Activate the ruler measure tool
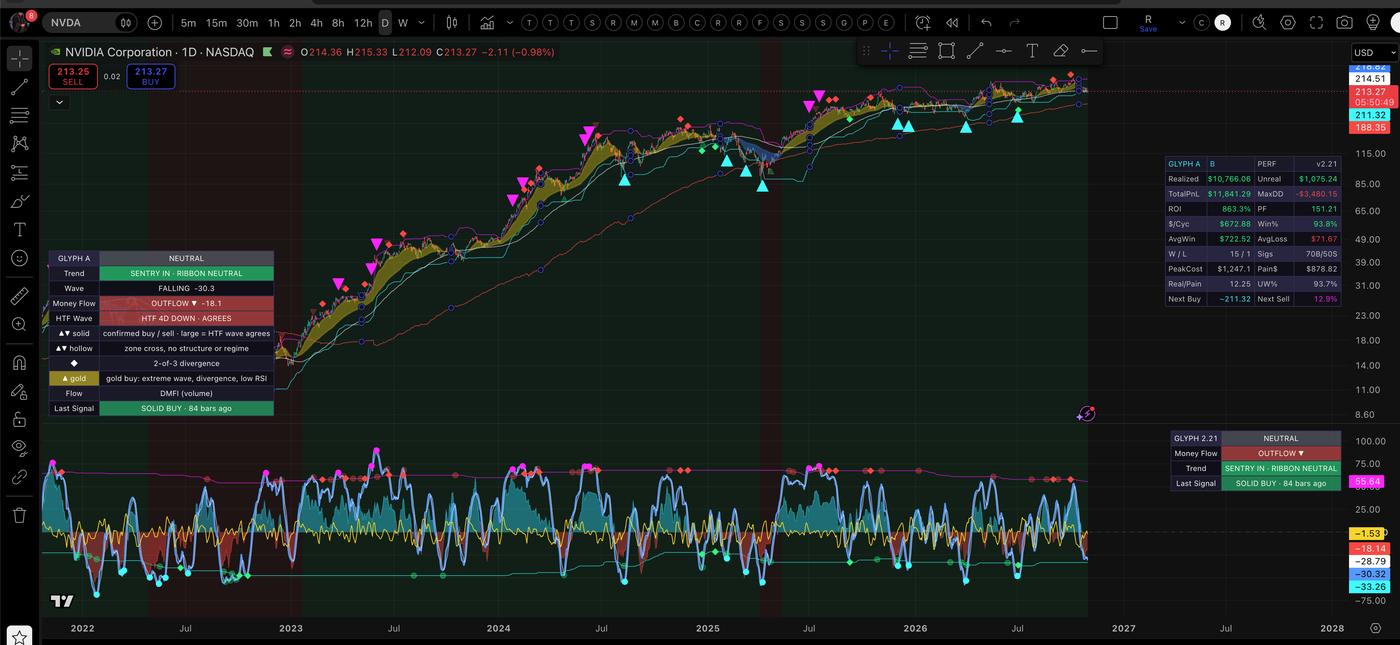Image resolution: width=1400 pixels, height=645 pixels. [19, 296]
